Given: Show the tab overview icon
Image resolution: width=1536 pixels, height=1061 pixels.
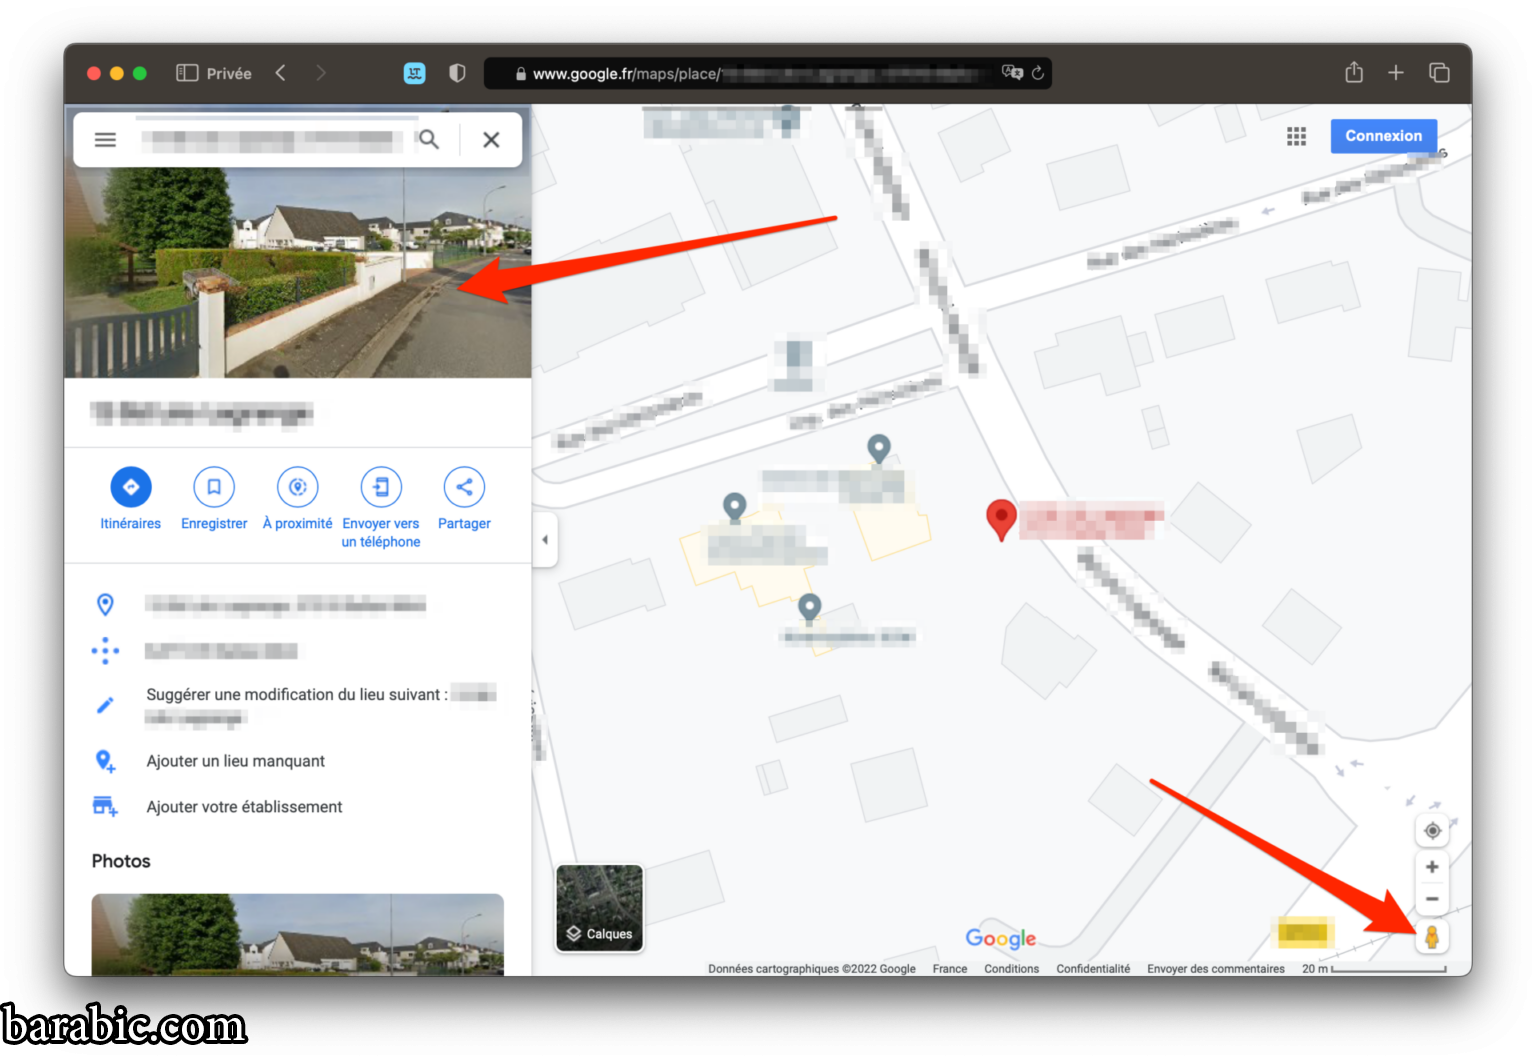Looking at the screenshot, I should click(1439, 73).
